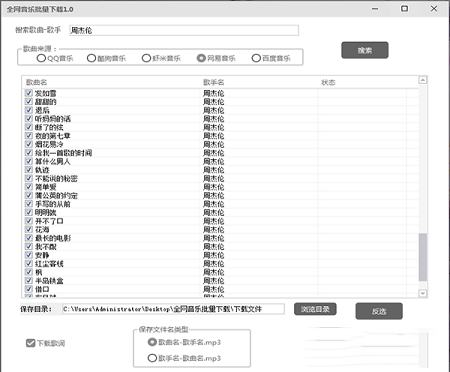This screenshot has width=450, height=372.
Task: Select the song name 开不了口
Action: point(49,221)
